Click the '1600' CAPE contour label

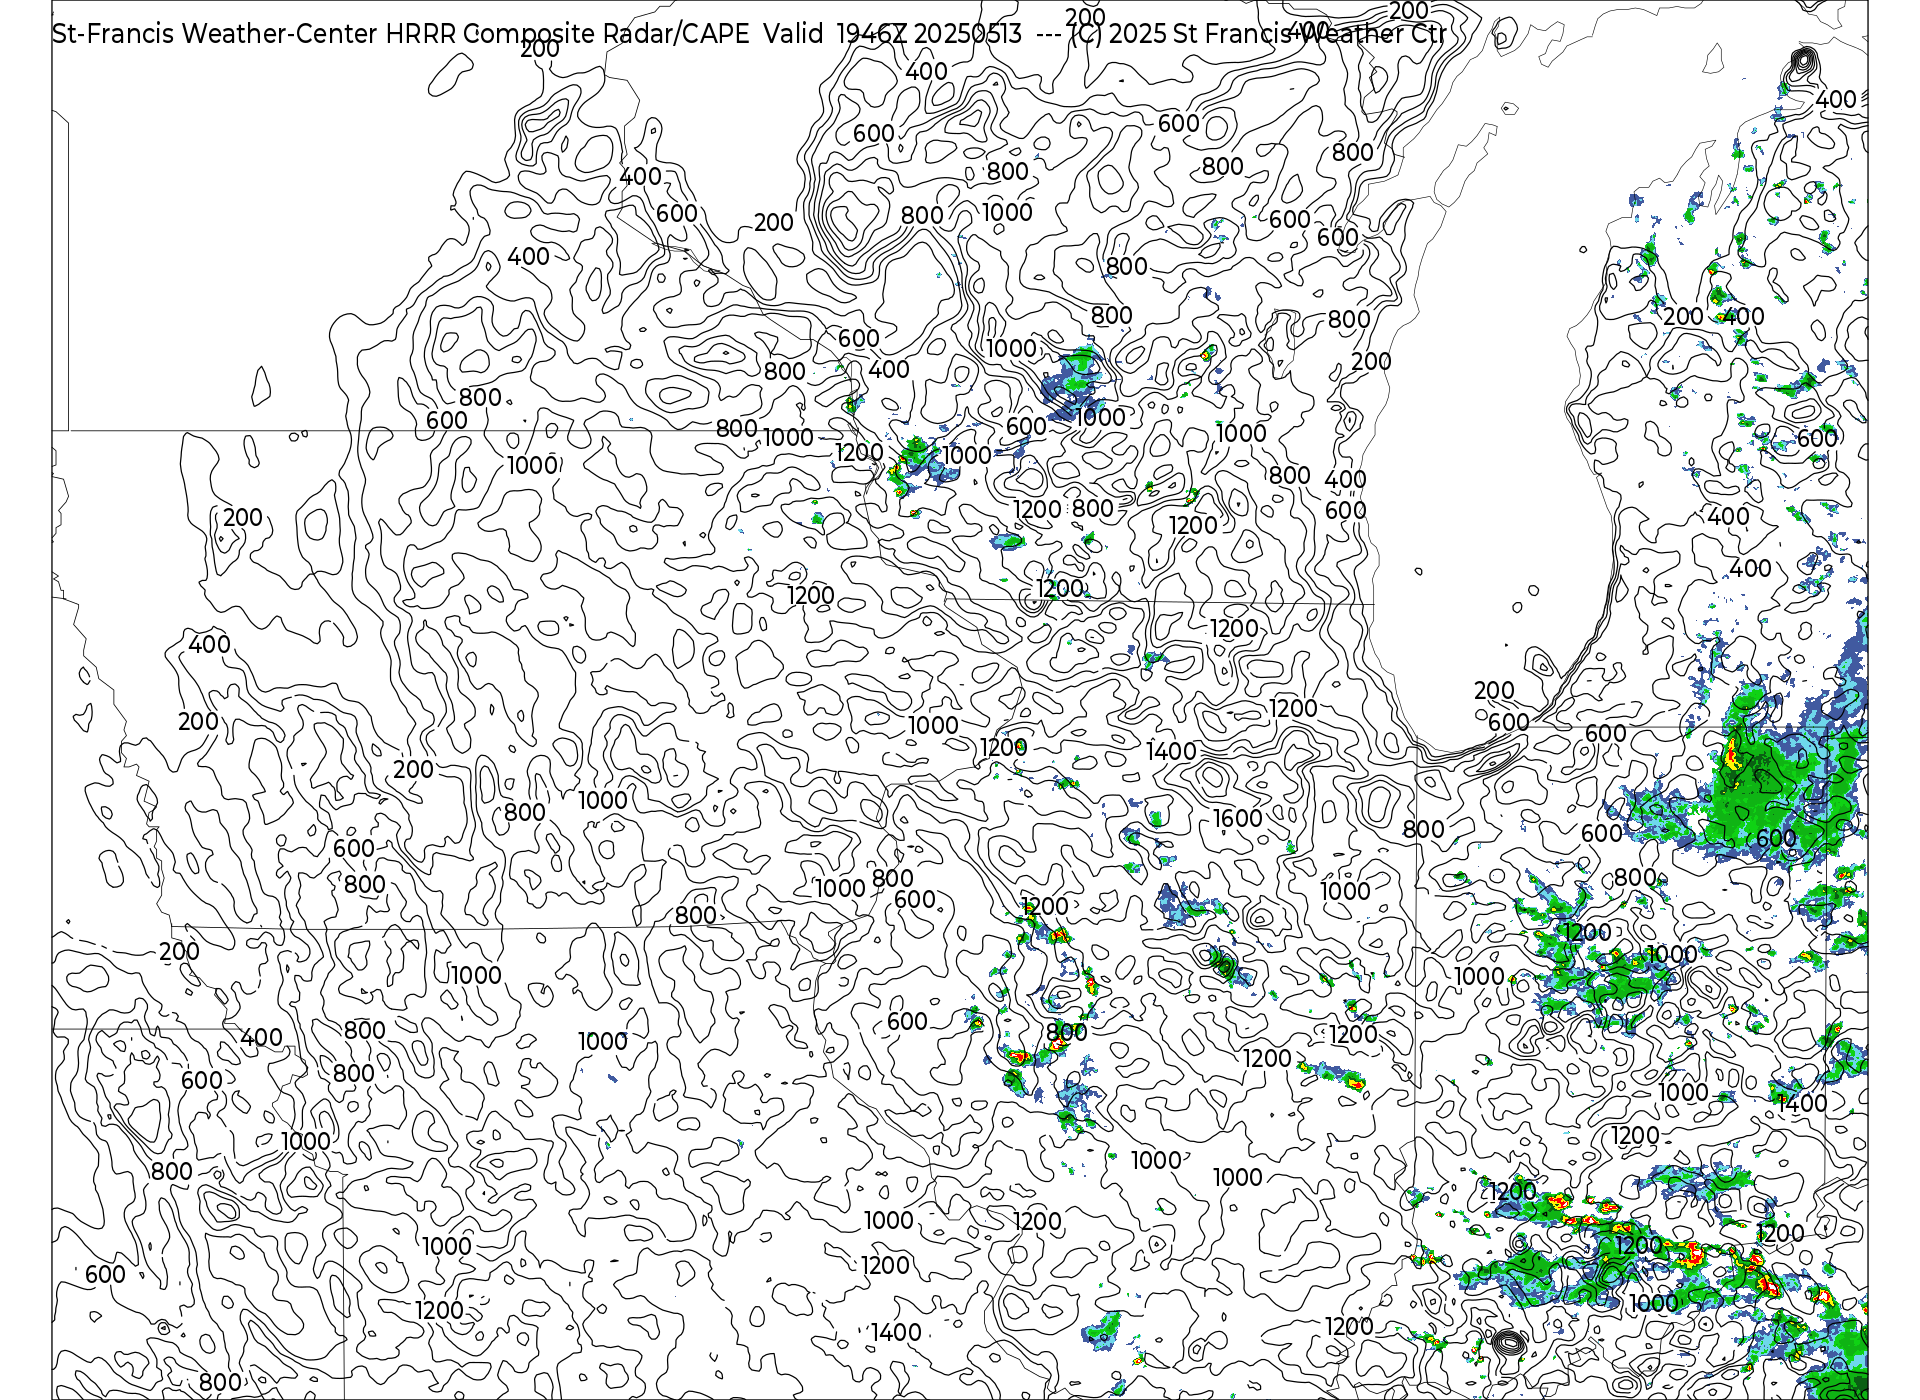[1237, 818]
